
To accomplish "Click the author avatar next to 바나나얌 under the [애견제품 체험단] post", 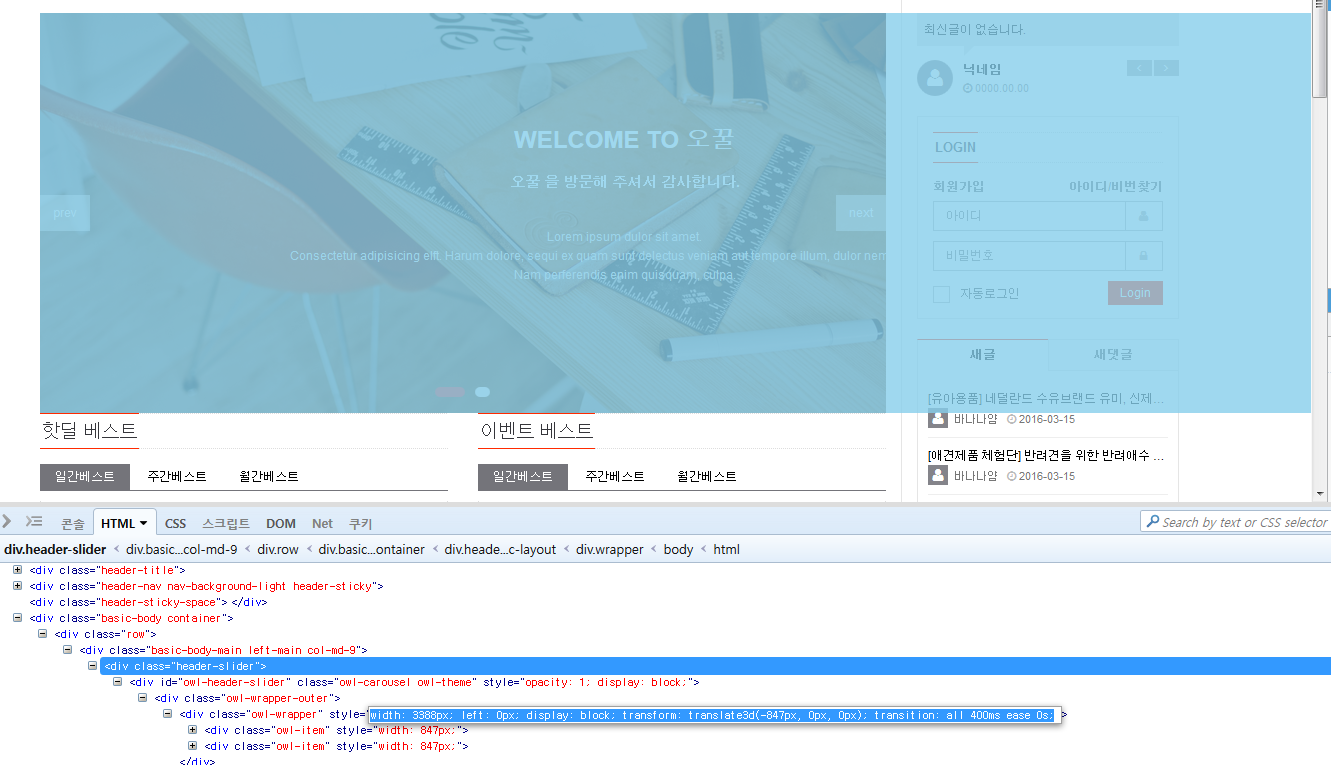I will point(938,475).
